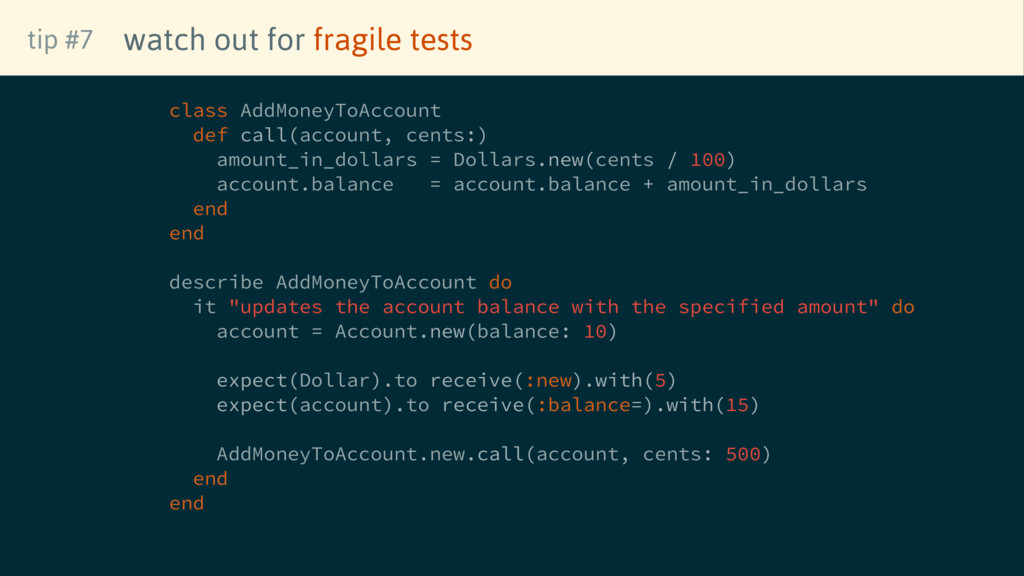Viewport: 1024px width, 576px height.
Task: Click the 'class' keyword in the code
Action: point(198,110)
